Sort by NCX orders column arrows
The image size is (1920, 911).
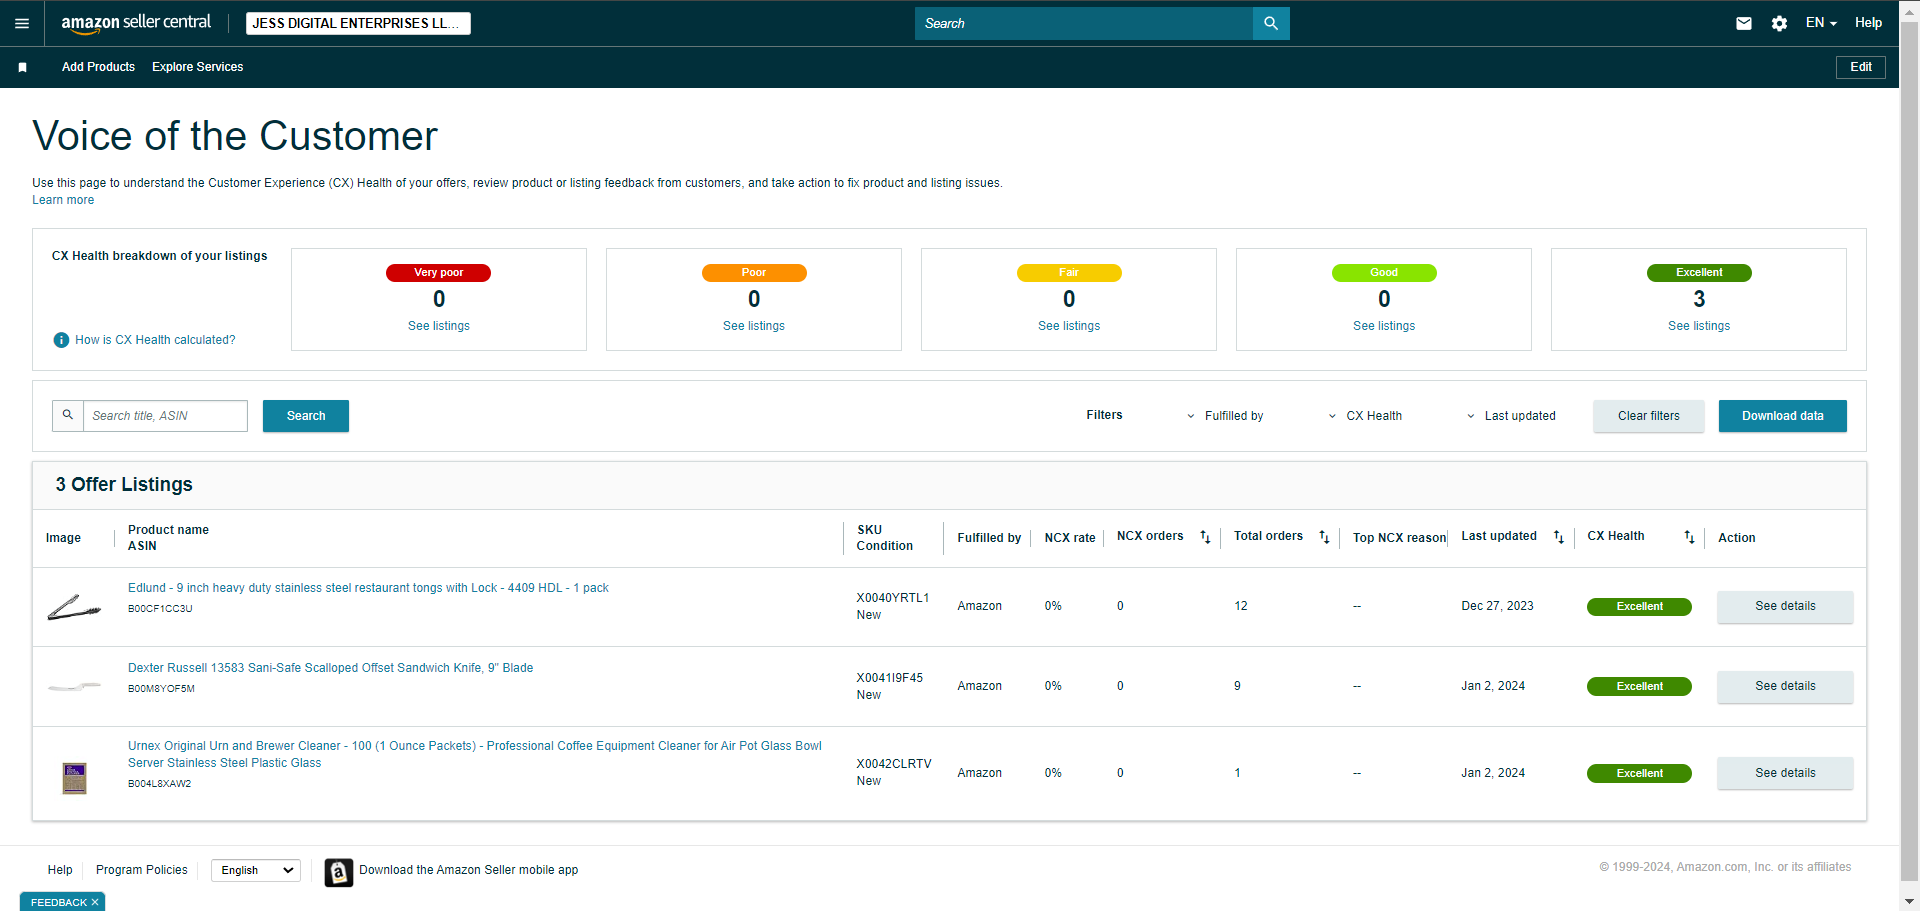point(1205,537)
